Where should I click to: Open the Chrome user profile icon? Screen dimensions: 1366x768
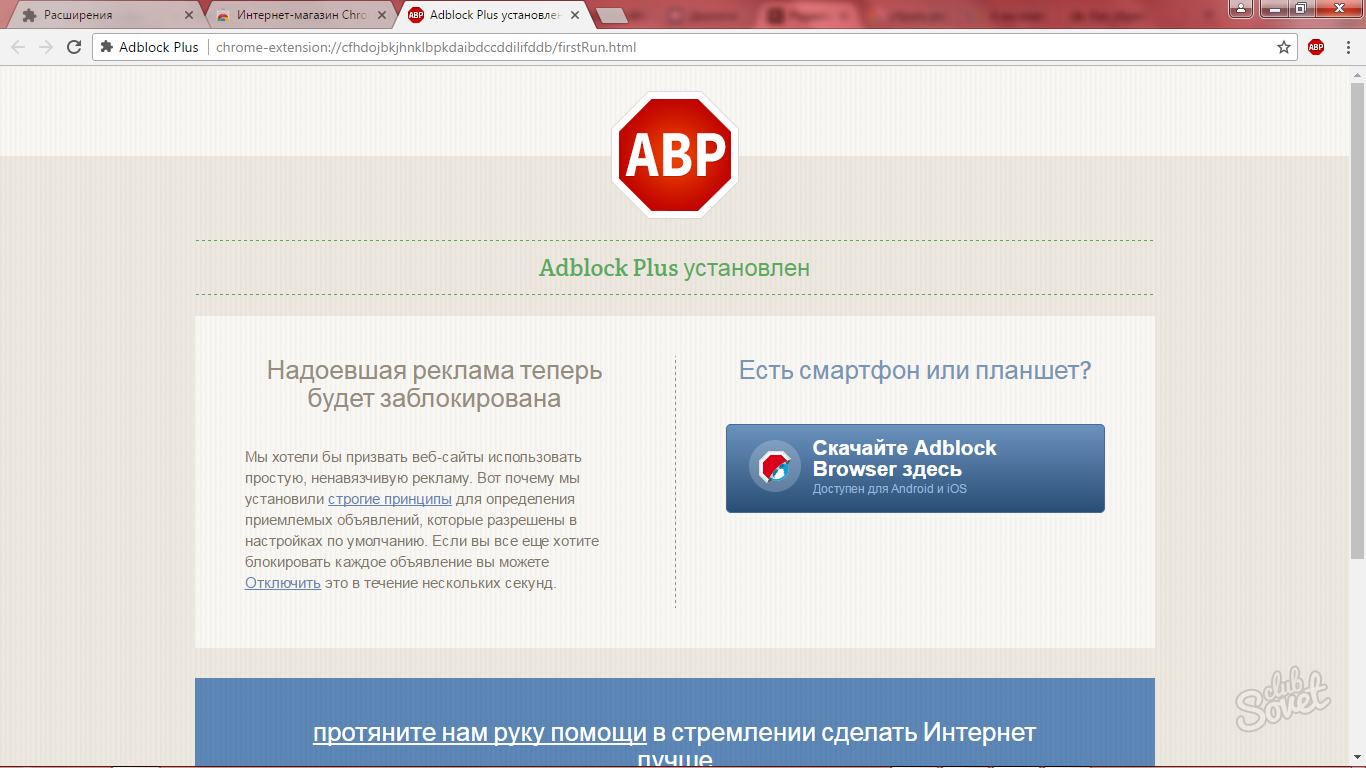coord(1240,9)
